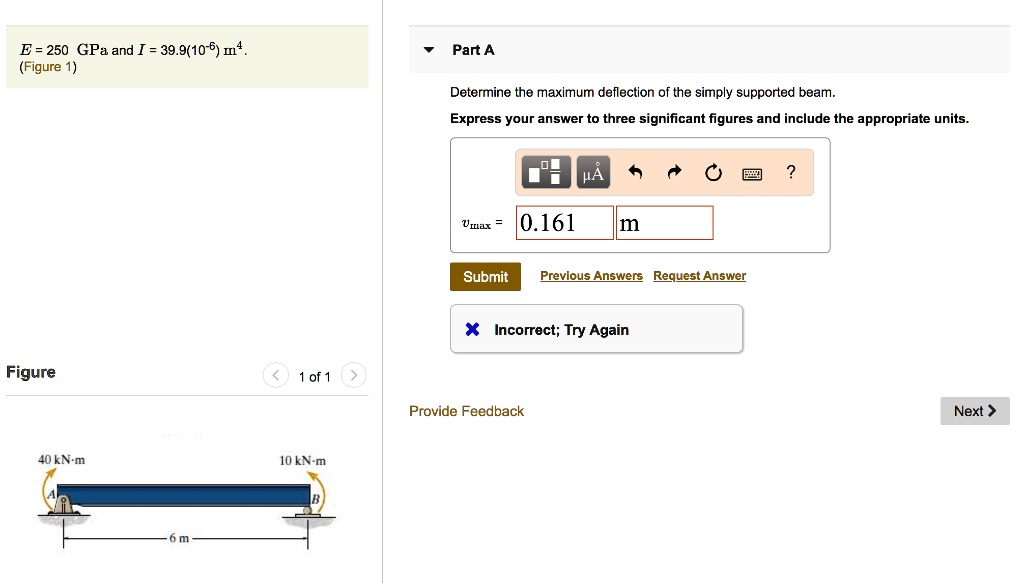
Task: Submit the deflection answer
Action: (485, 276)
